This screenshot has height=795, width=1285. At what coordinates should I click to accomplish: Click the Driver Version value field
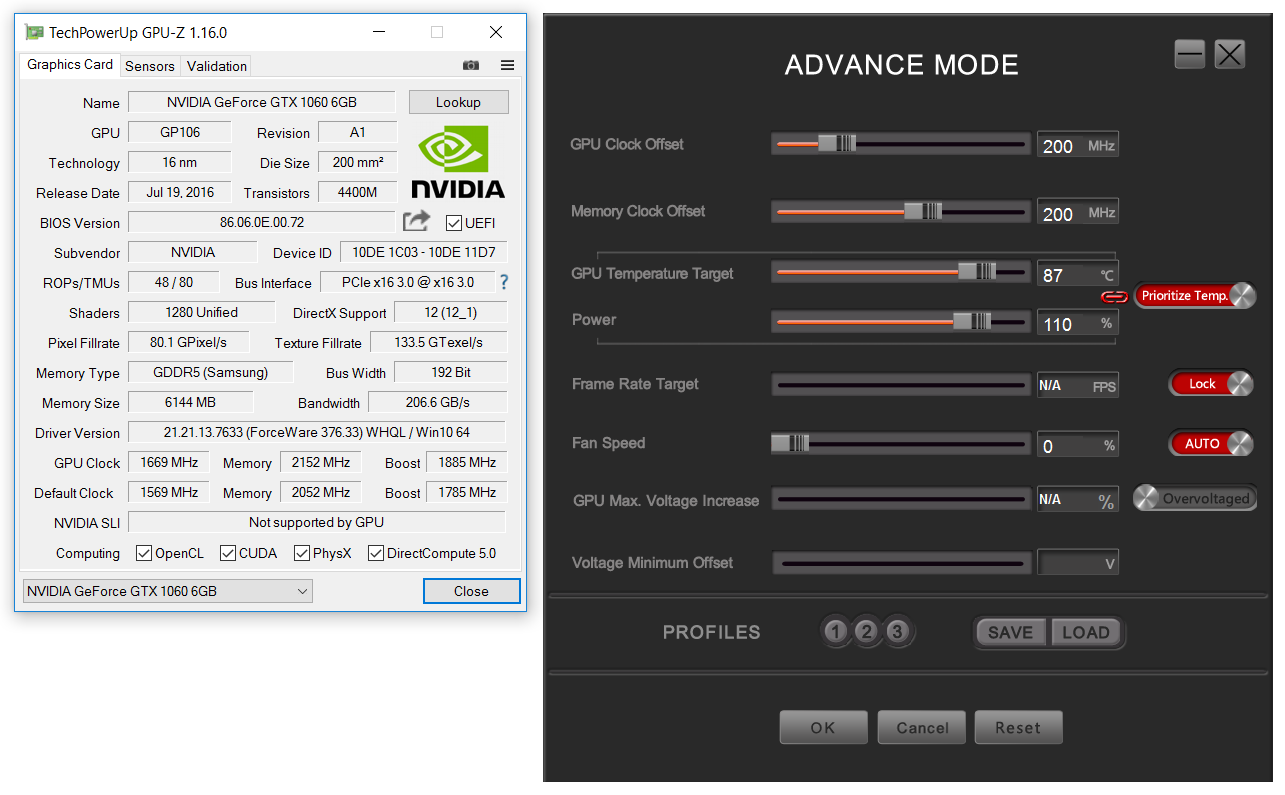(317, 432)
